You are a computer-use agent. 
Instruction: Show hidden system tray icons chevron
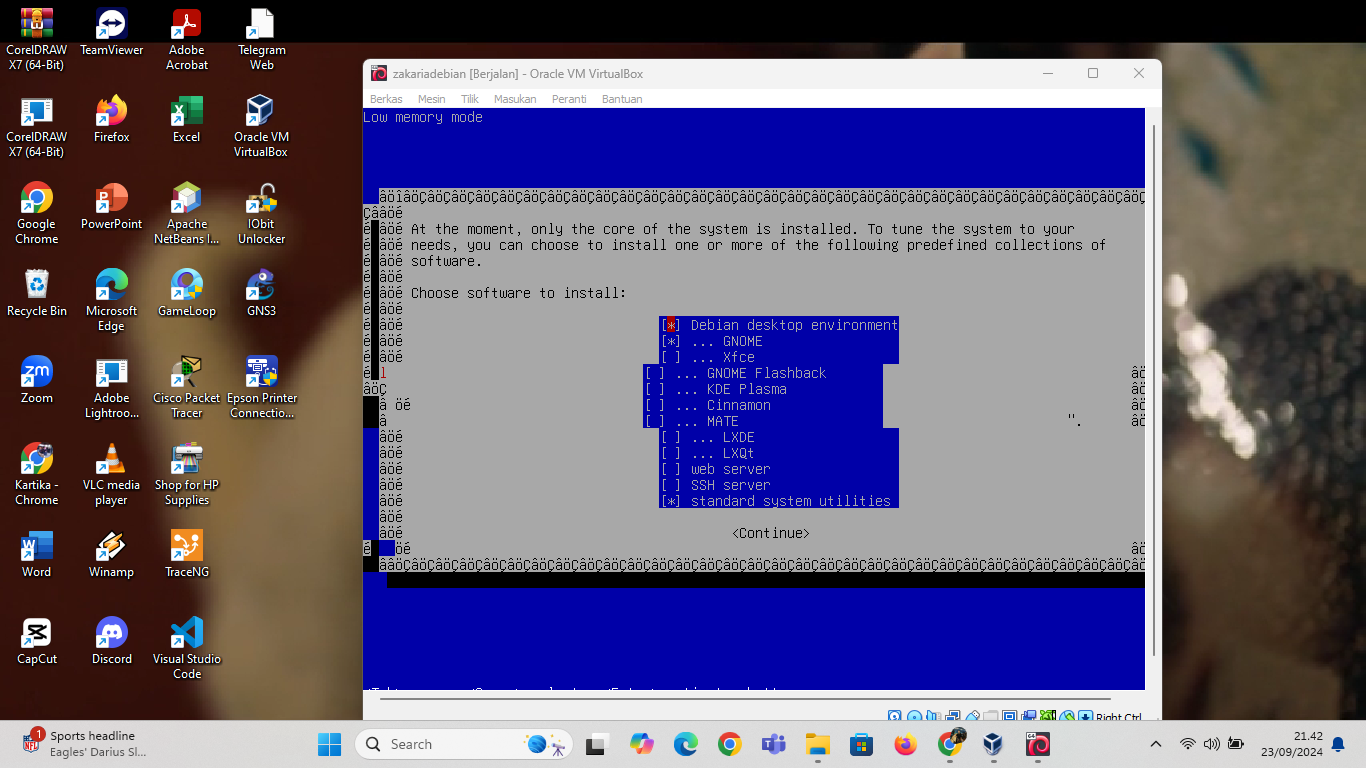click(1156, 744)
